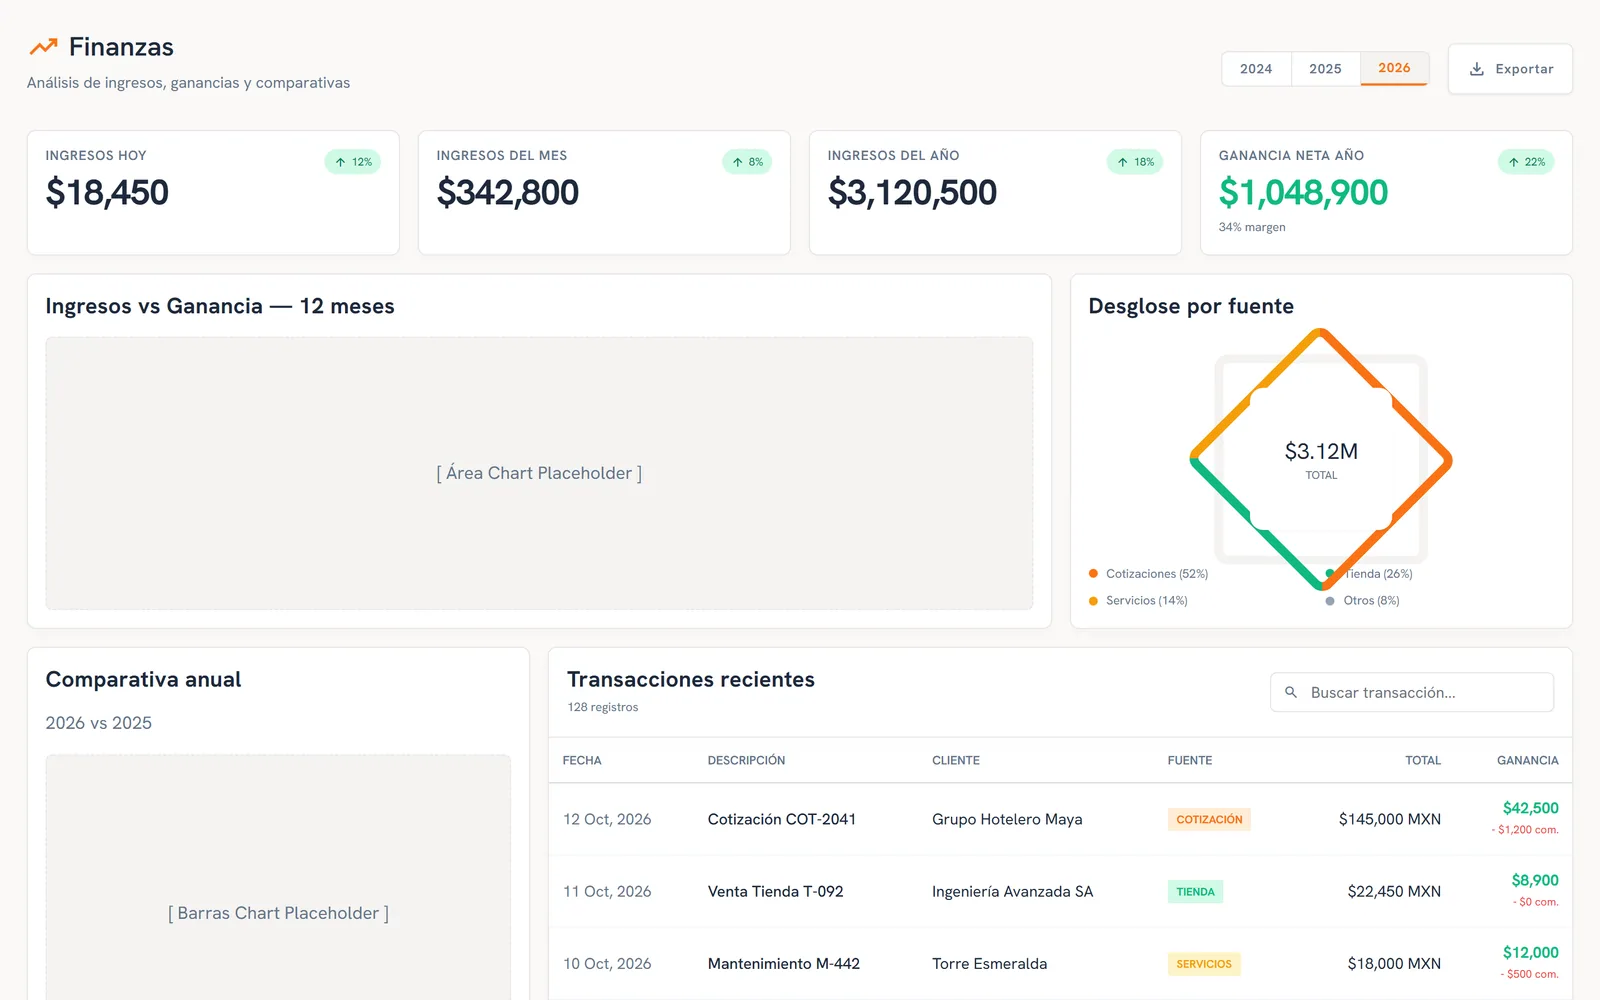Click the client Torre Esmeralda
The image size is (1600, 1000).
990,964
